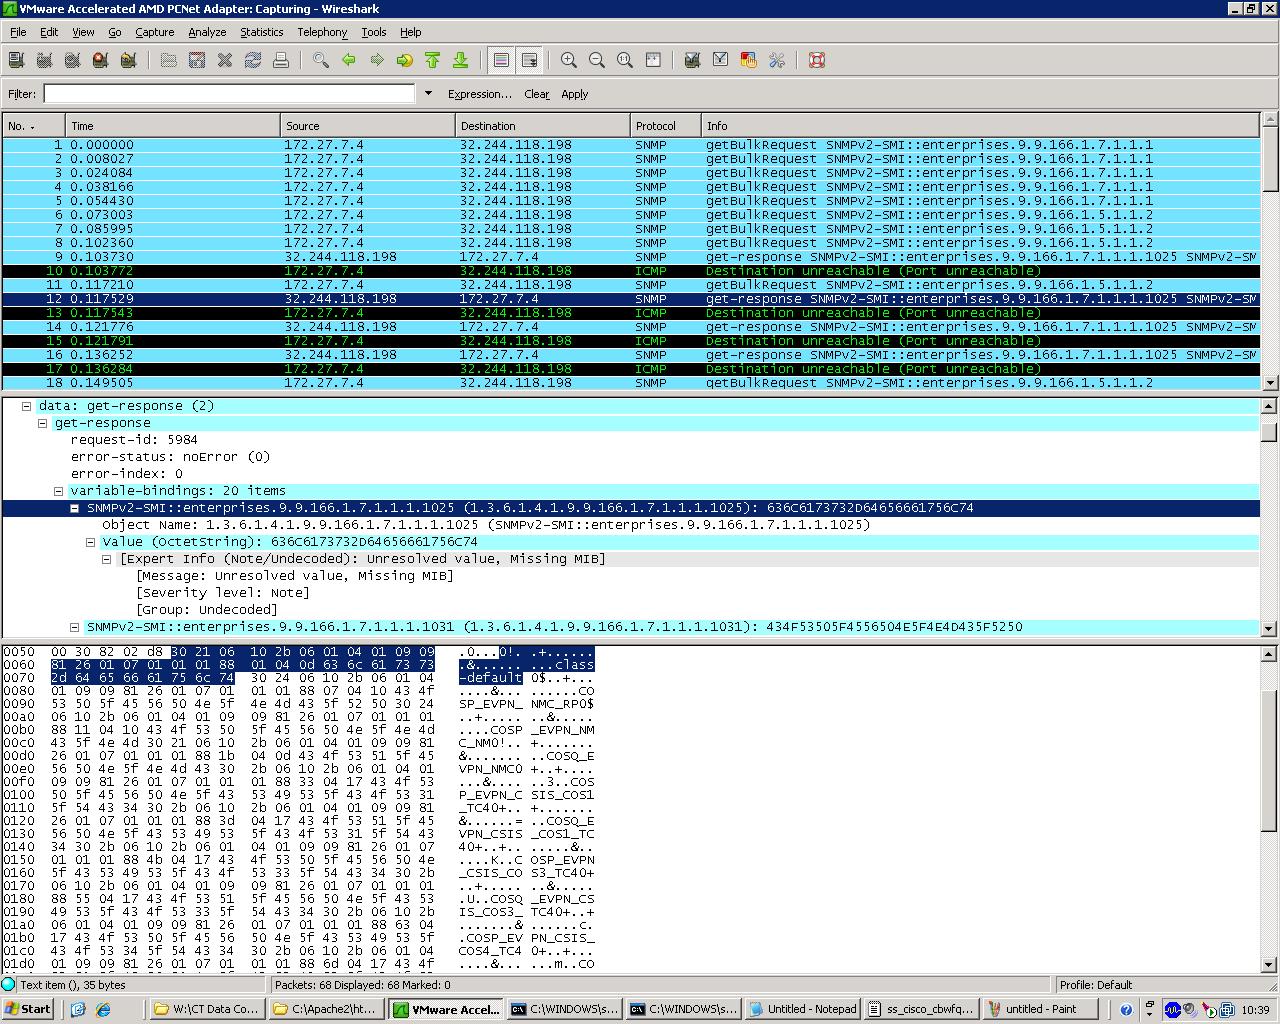1280x1024 pixels.
Task: Restart the running capture icon
Action: point(128,60)
